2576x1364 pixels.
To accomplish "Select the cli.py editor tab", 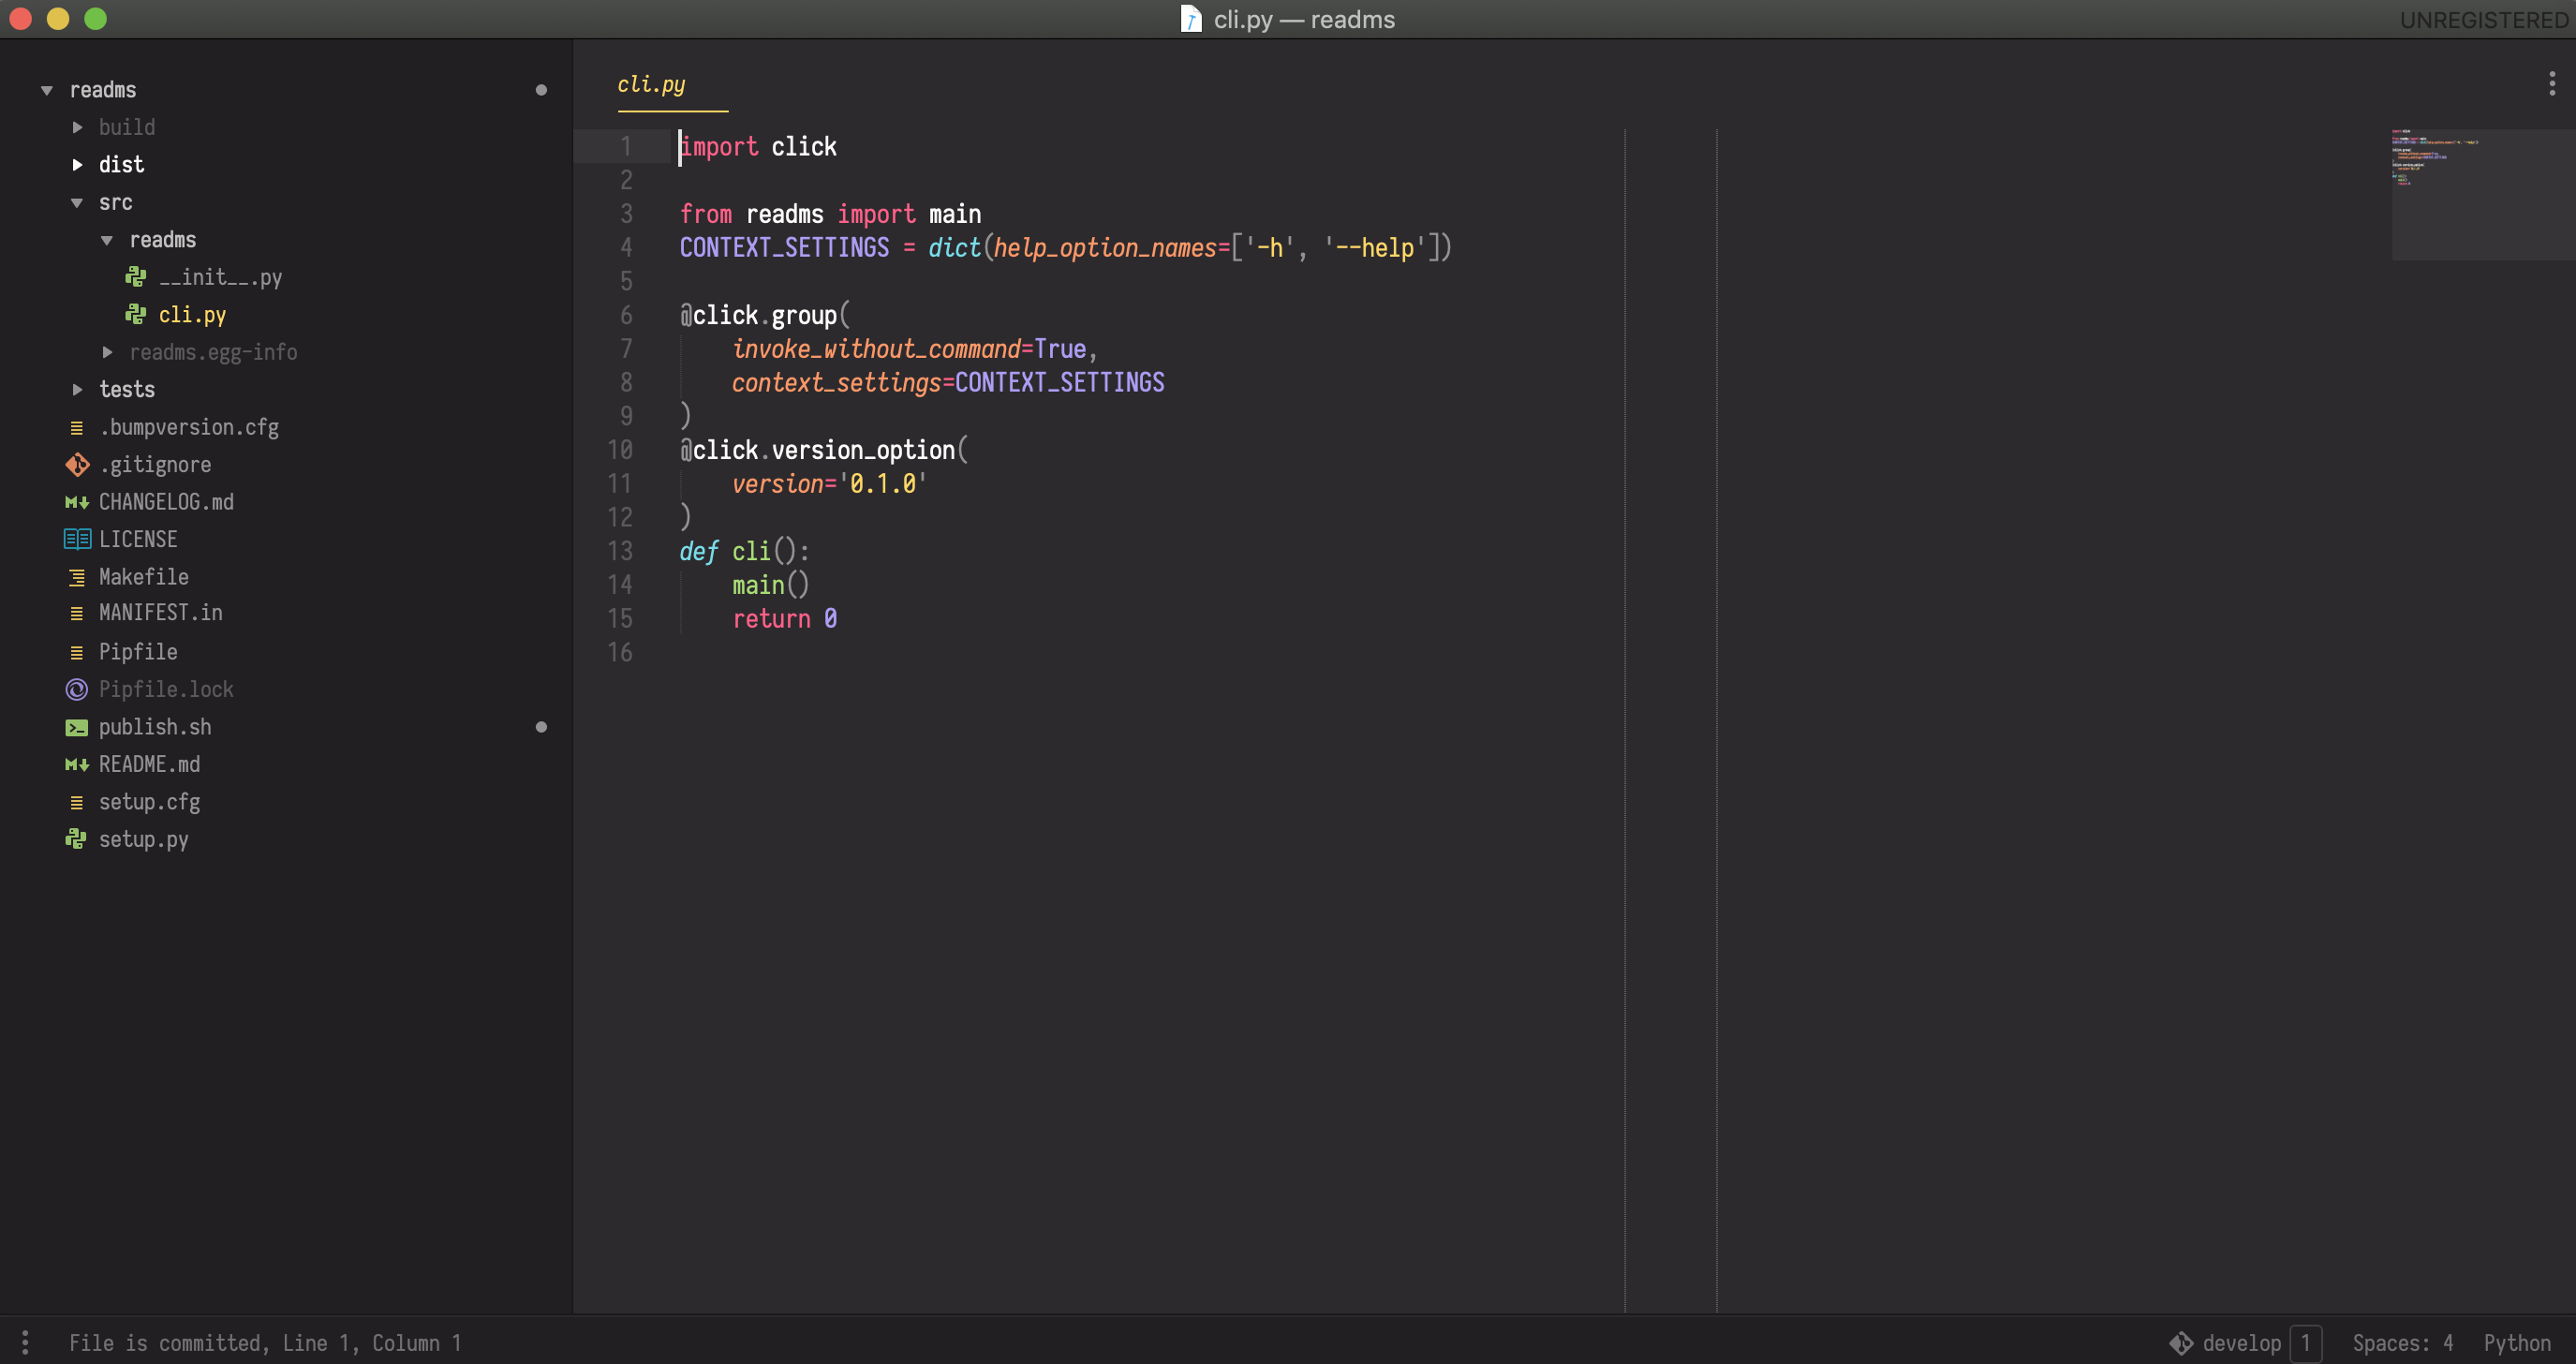I will [652, 85].
